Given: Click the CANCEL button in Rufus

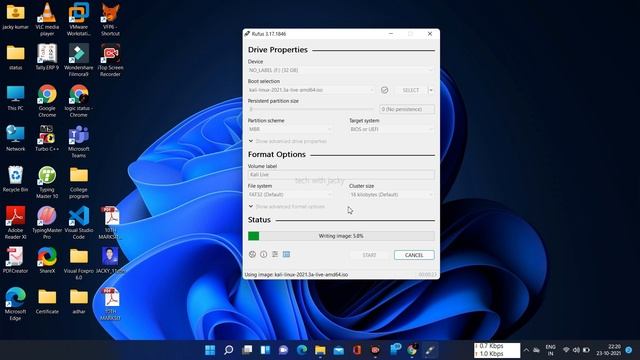Looking at the screenshot, I should tap(414, 255).
